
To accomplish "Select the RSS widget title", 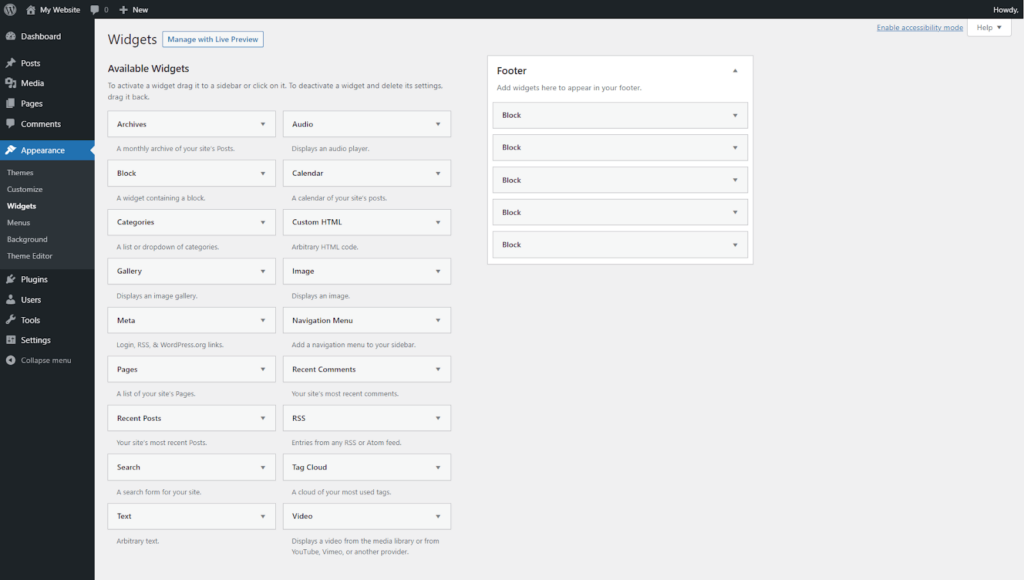I will coord(298,418).
